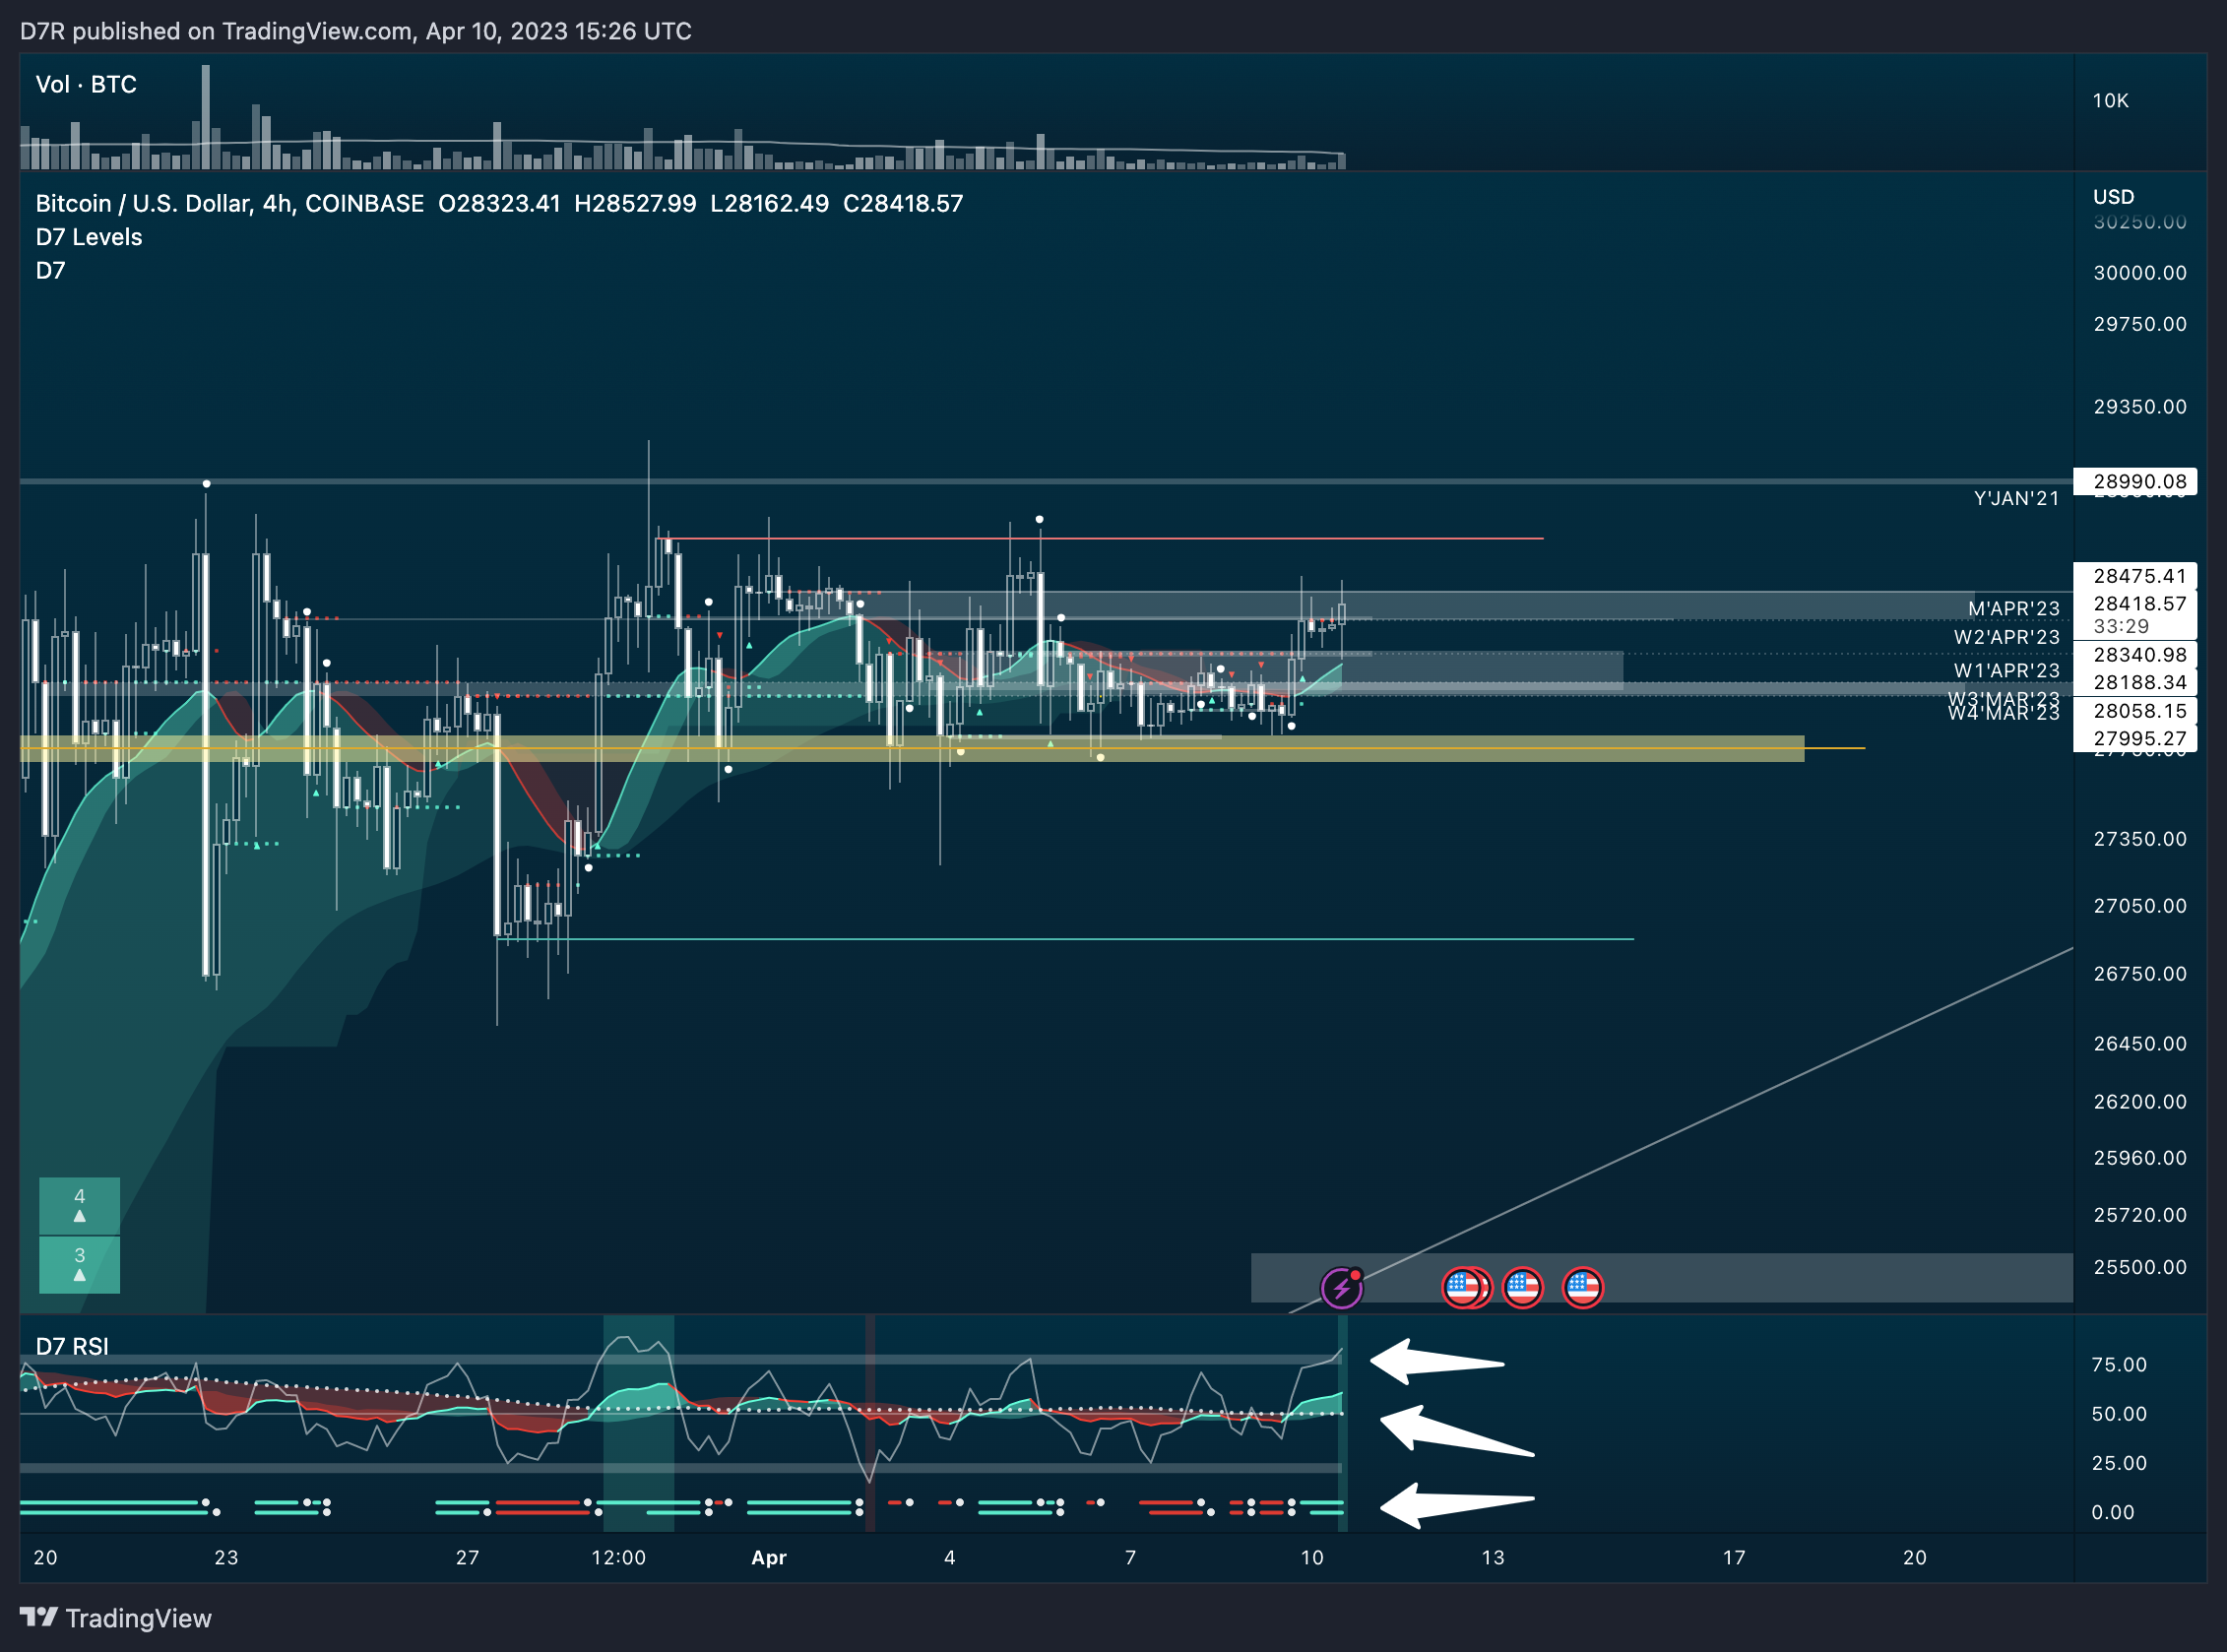Click date 23 on the time axis
The height and width of the screenshot is (1652, 2227).
click(x=226, y=1558)
